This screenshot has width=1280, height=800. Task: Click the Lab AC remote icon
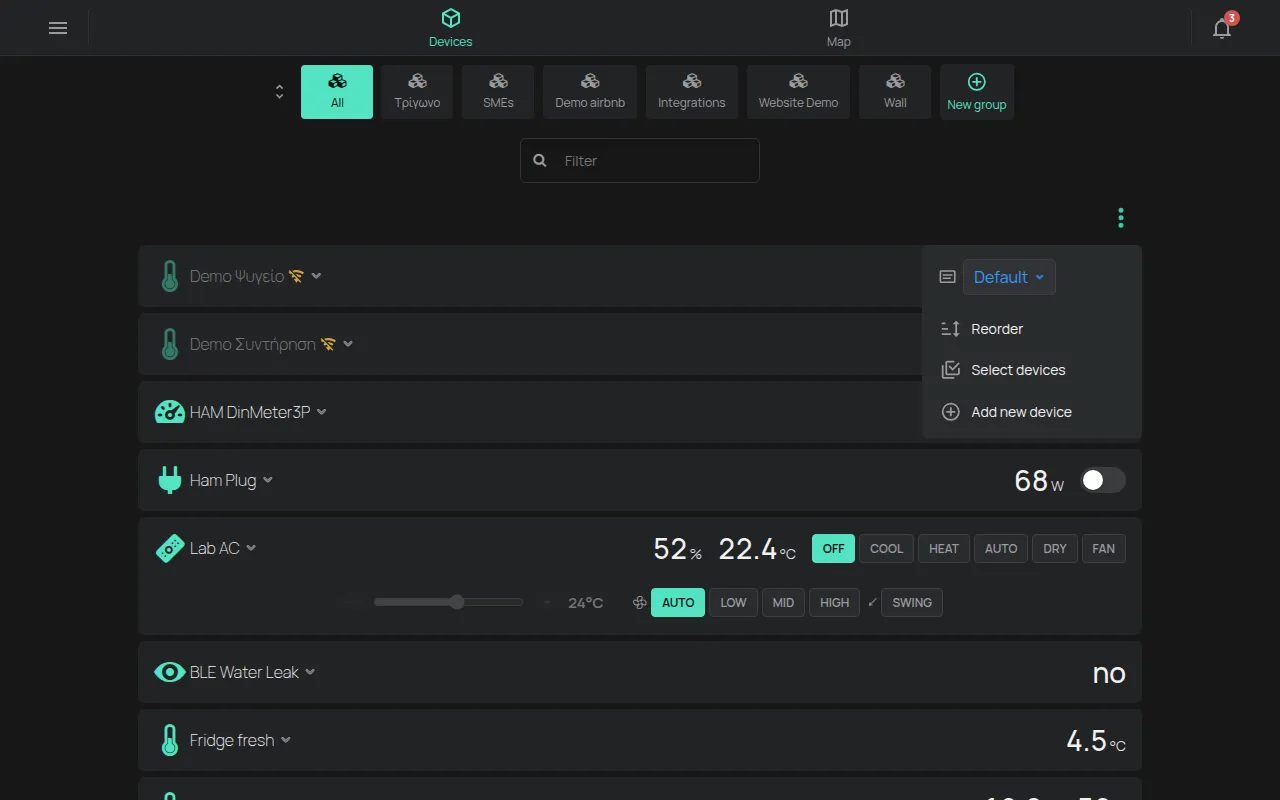click(x=170, y=548)
